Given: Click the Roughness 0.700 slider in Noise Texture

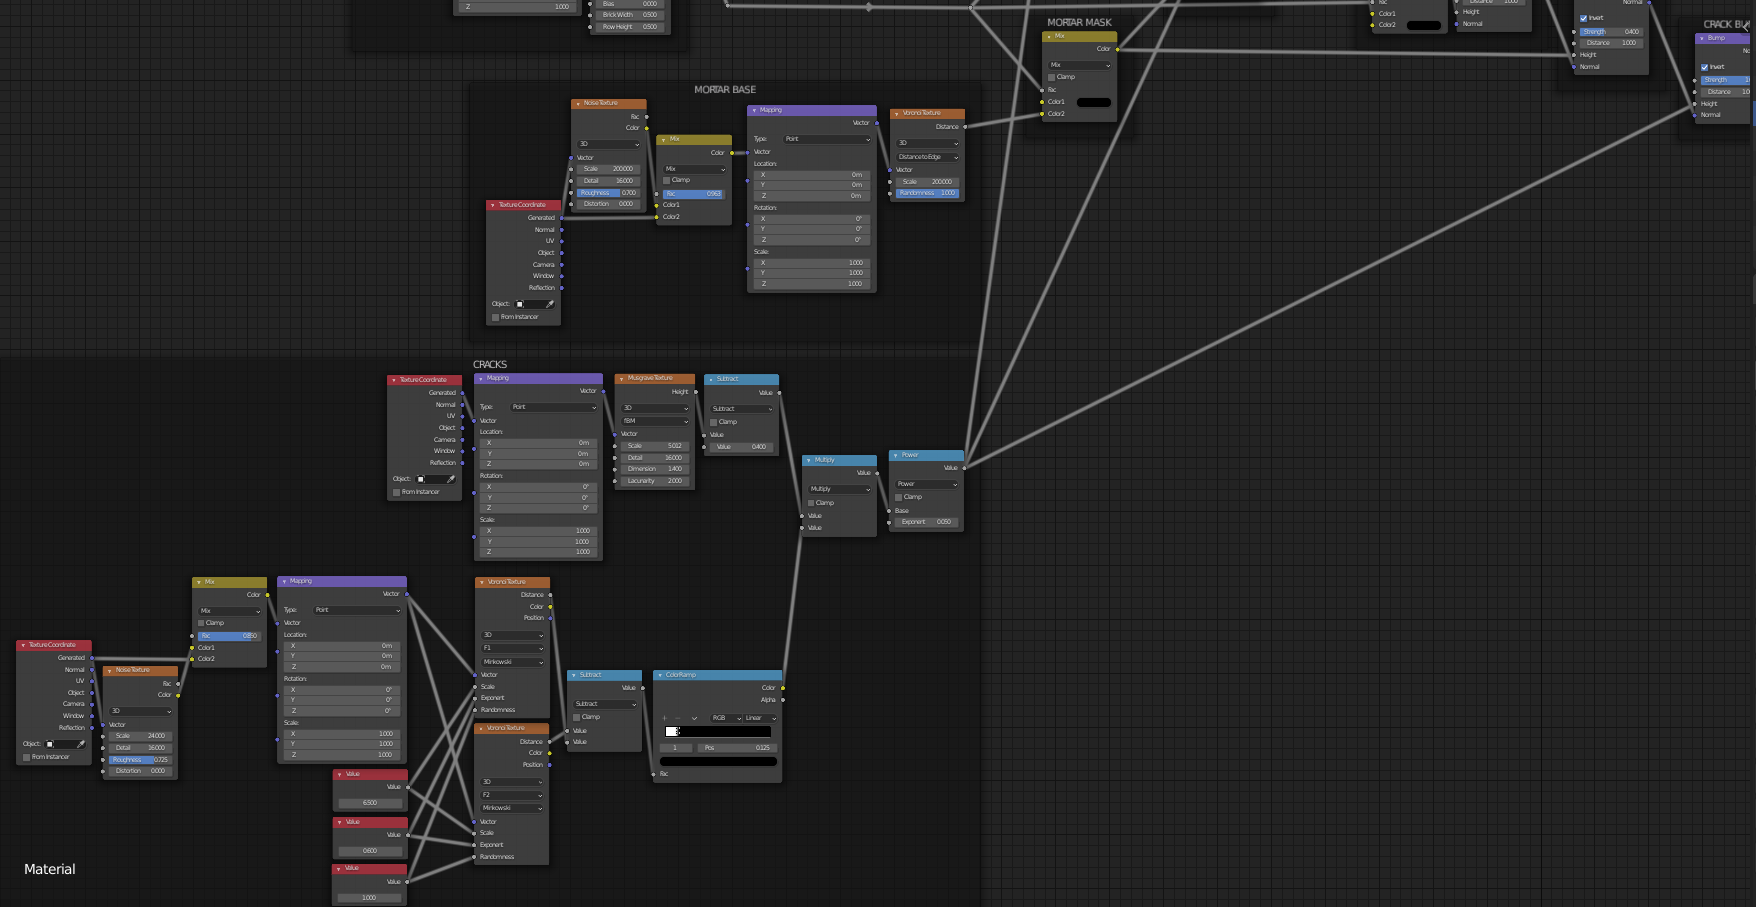Looking at the screenshot, I should click(x=608, y=193).
